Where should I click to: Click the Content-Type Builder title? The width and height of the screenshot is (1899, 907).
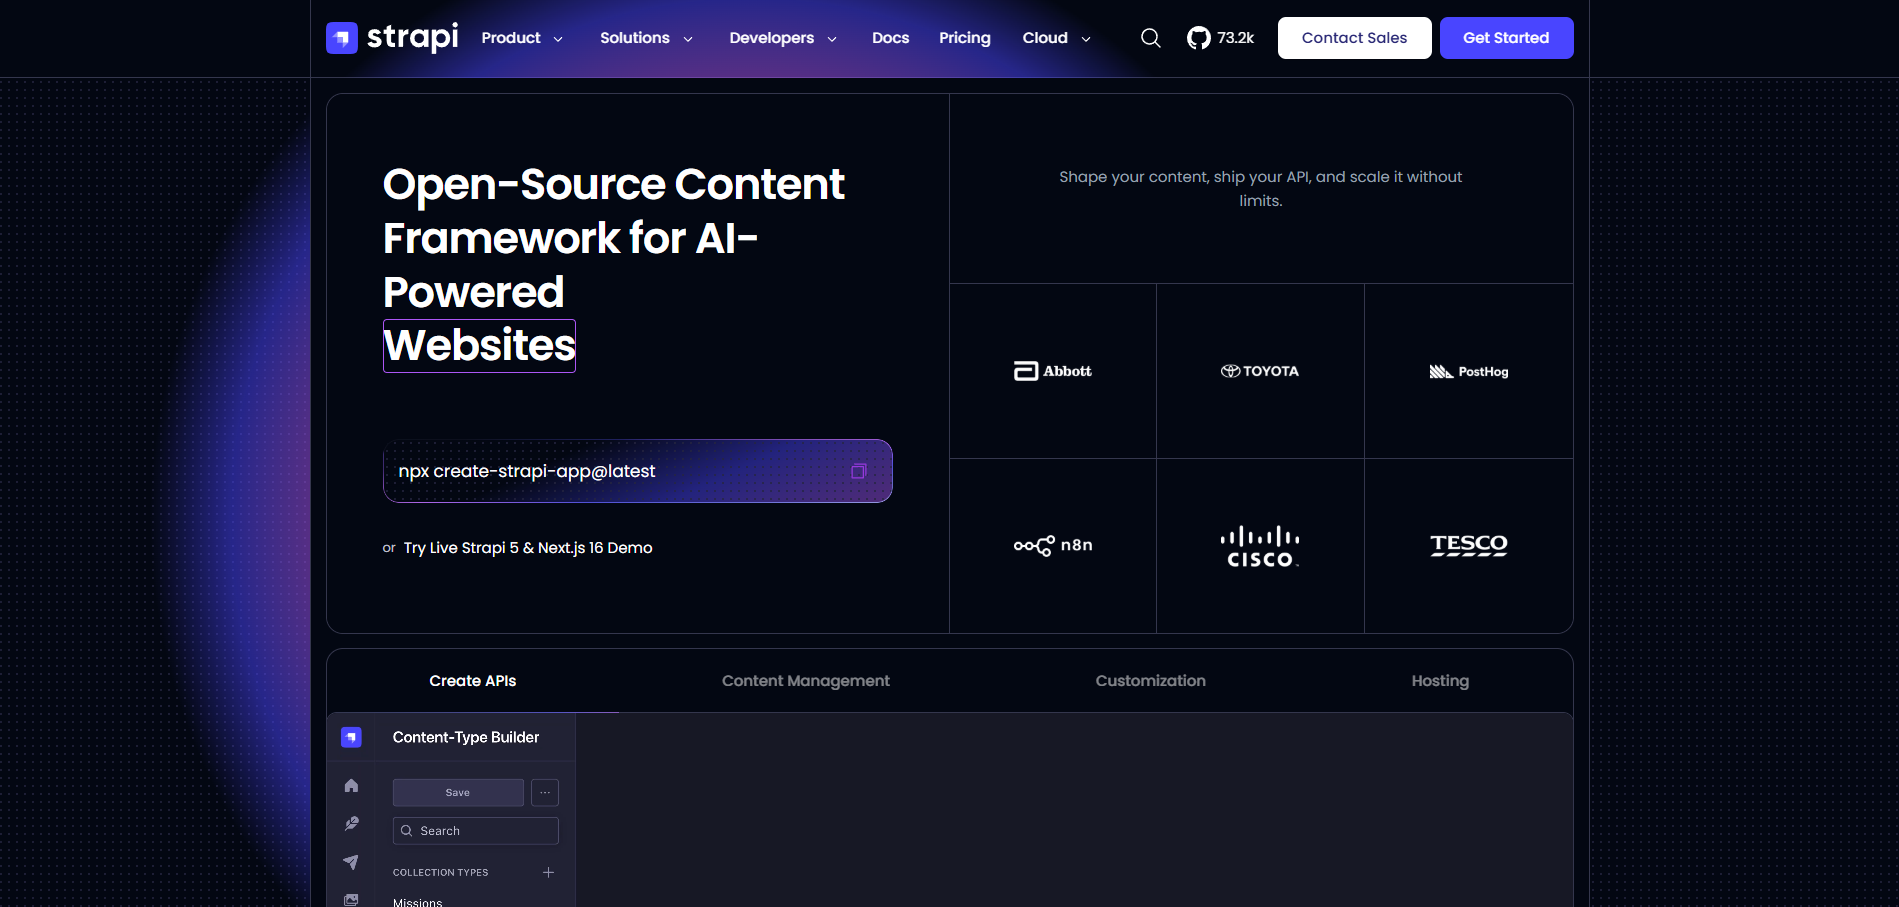[466, 737]
